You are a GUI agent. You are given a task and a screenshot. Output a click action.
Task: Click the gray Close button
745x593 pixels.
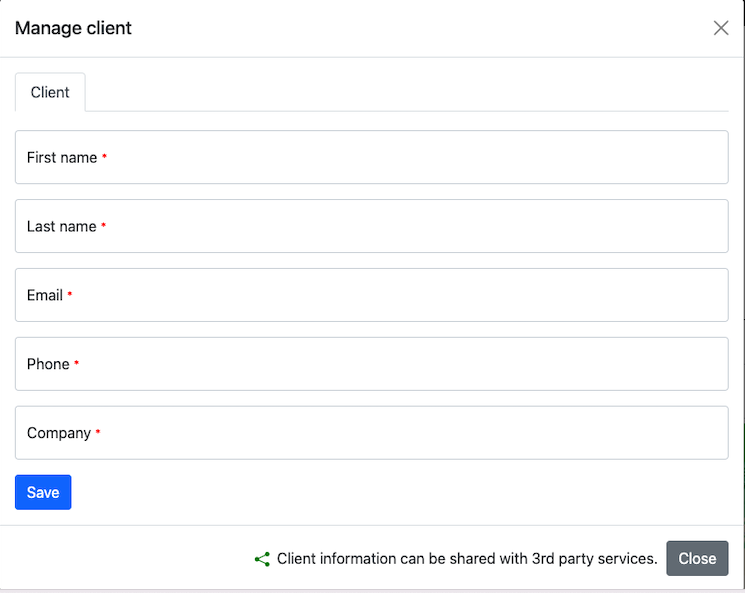[x=697, y=558]
